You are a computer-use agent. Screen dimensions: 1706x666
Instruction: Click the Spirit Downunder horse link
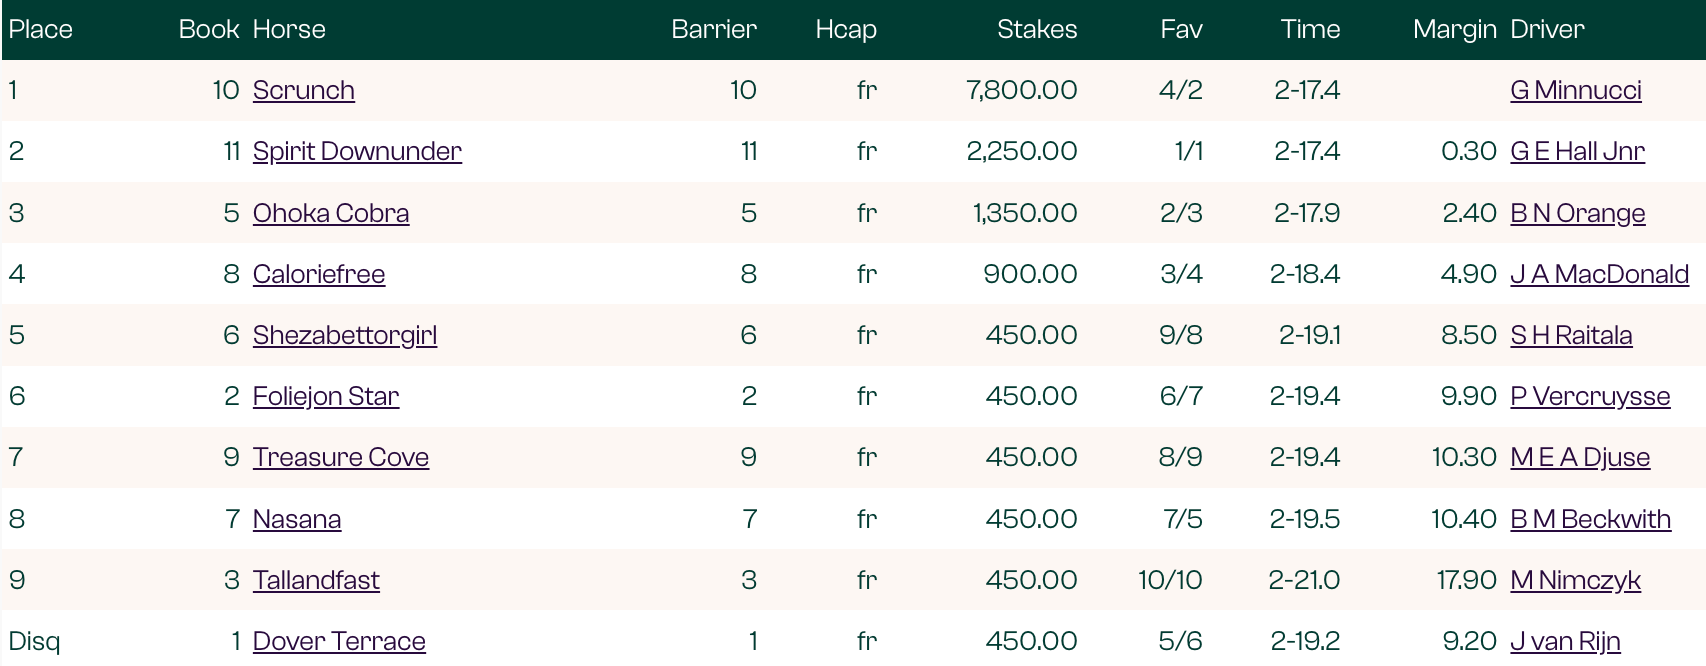pyautogui.click(x=357, y=151)
